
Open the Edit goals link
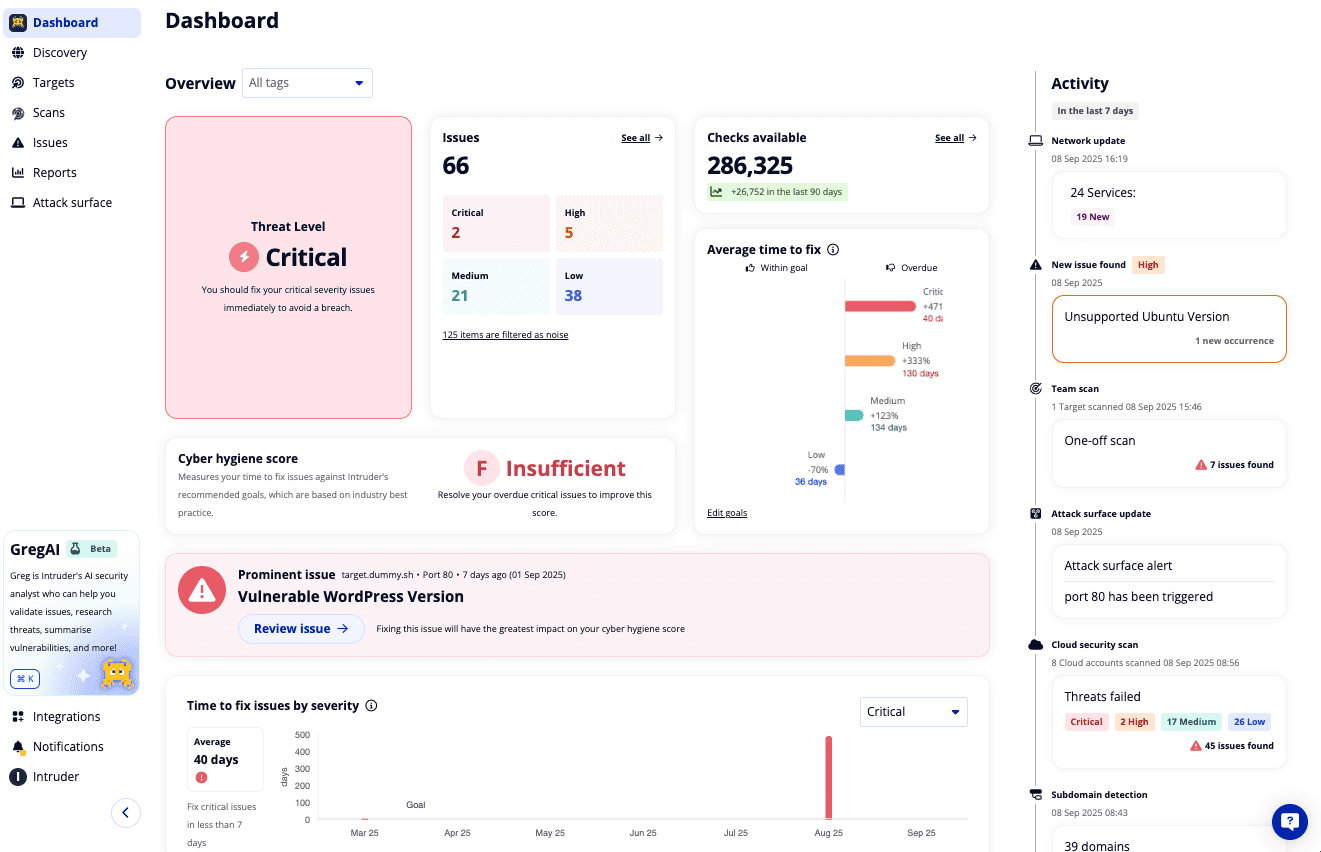727,513
